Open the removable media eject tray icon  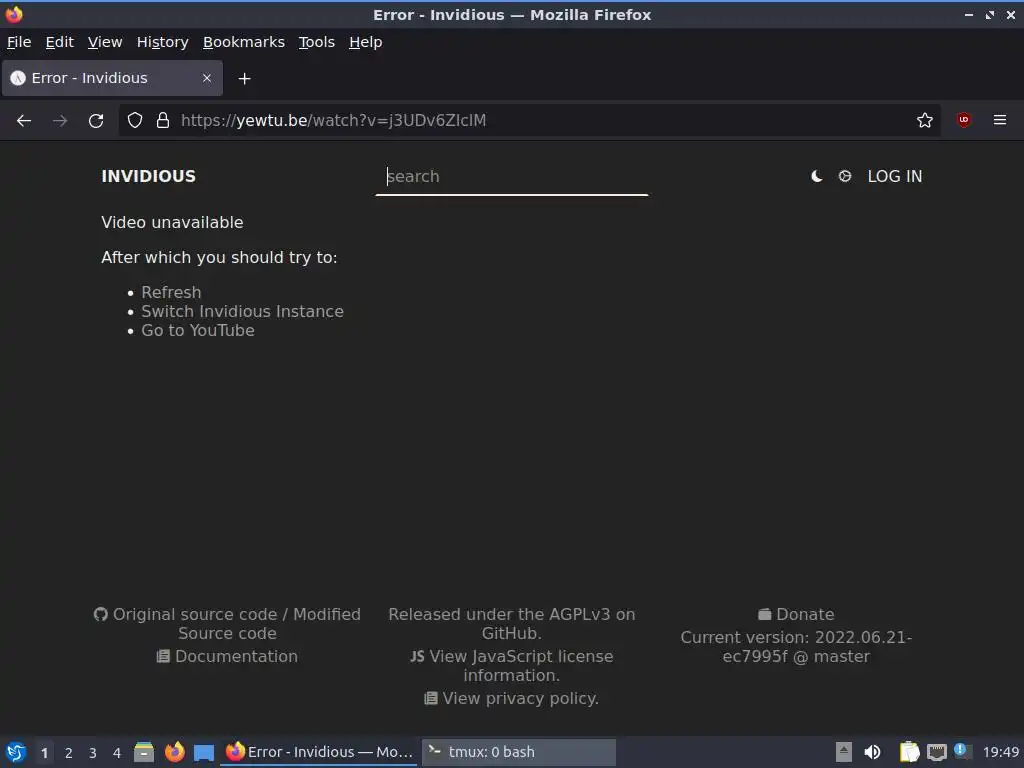click(x=844, y=752)
